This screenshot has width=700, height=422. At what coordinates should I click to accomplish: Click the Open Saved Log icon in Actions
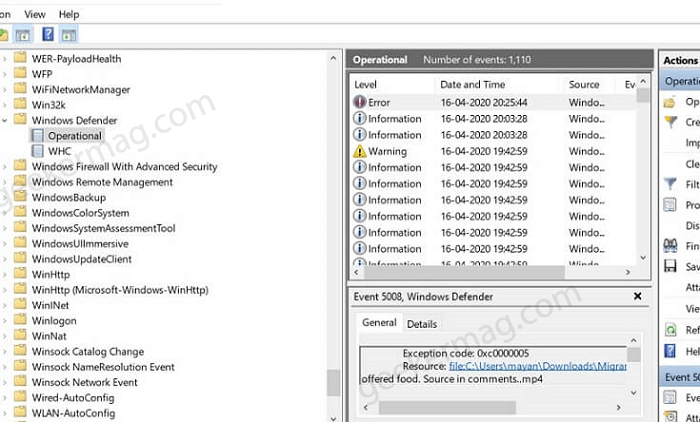670,103
